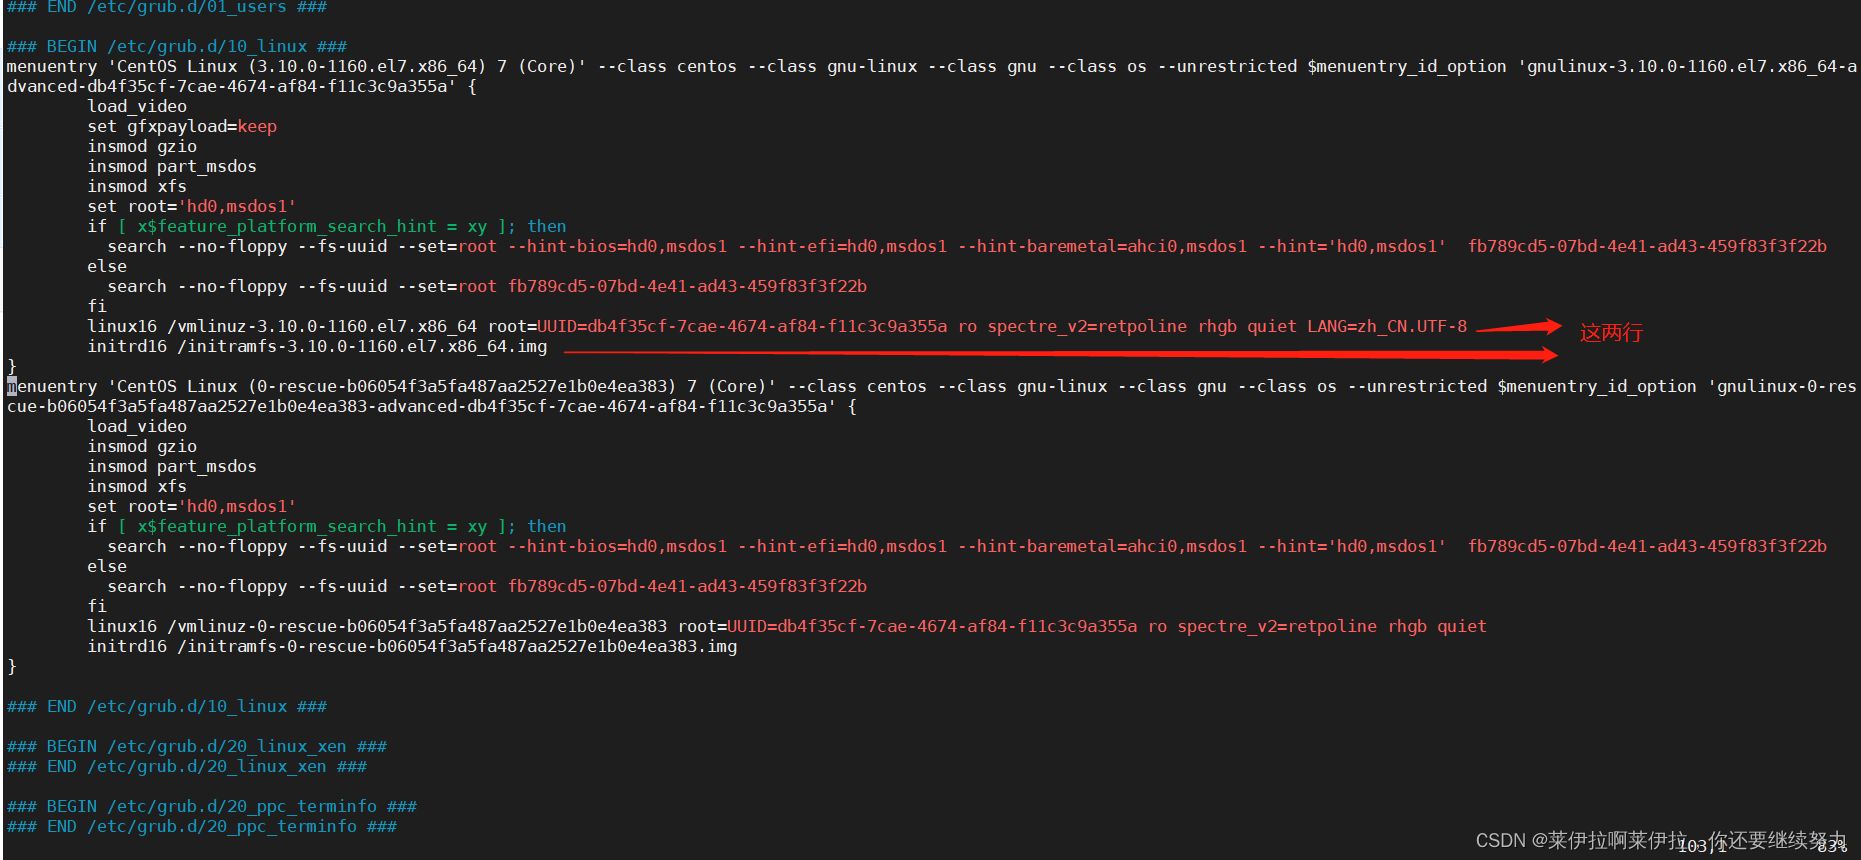The width and height of the screenshot is (1861, 860).
Task: Click 'insmod gzio' in the 3.10.0-1160 entry
Action: click(x=142, y=146)
